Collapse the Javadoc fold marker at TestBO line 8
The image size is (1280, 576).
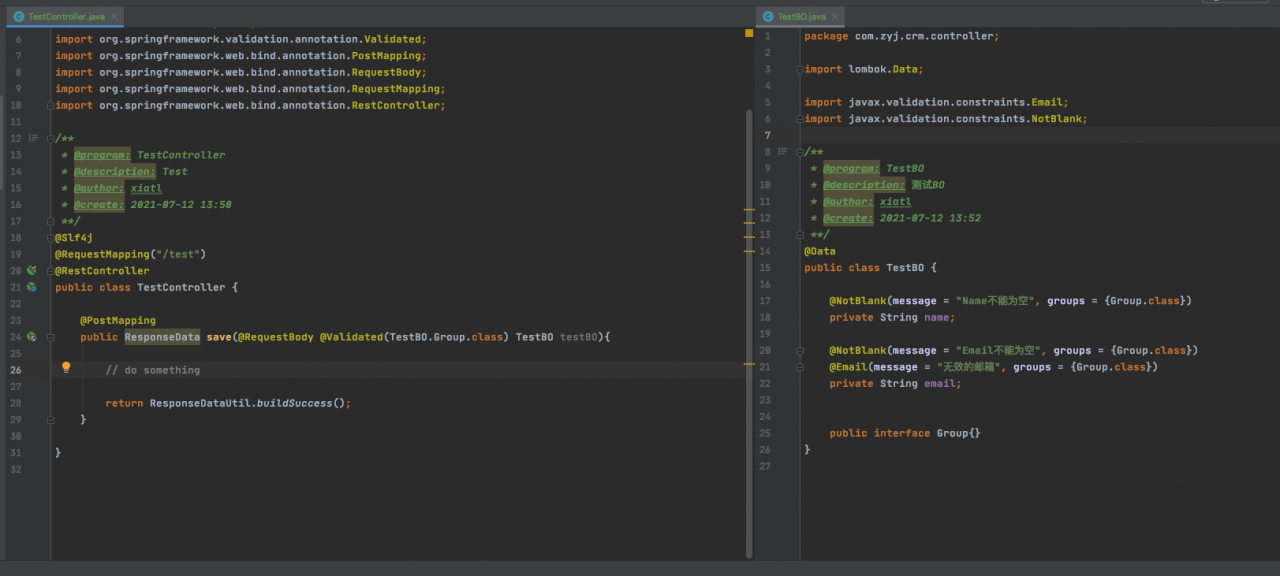(800, 152)
